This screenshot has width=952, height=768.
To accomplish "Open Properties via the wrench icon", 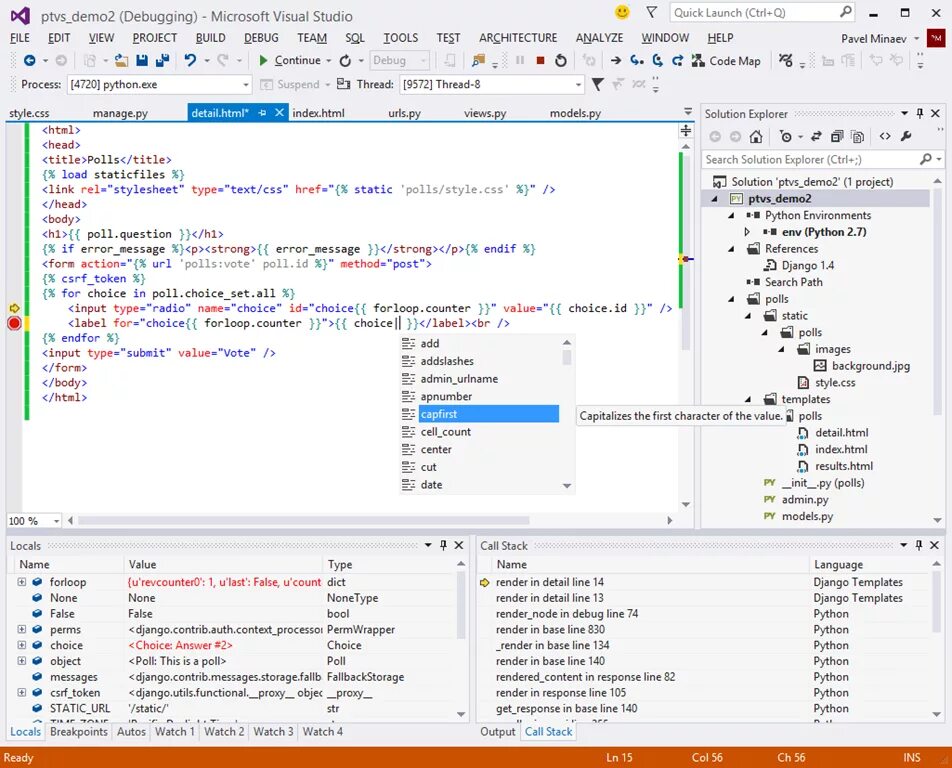I will (x=906, y=137).
